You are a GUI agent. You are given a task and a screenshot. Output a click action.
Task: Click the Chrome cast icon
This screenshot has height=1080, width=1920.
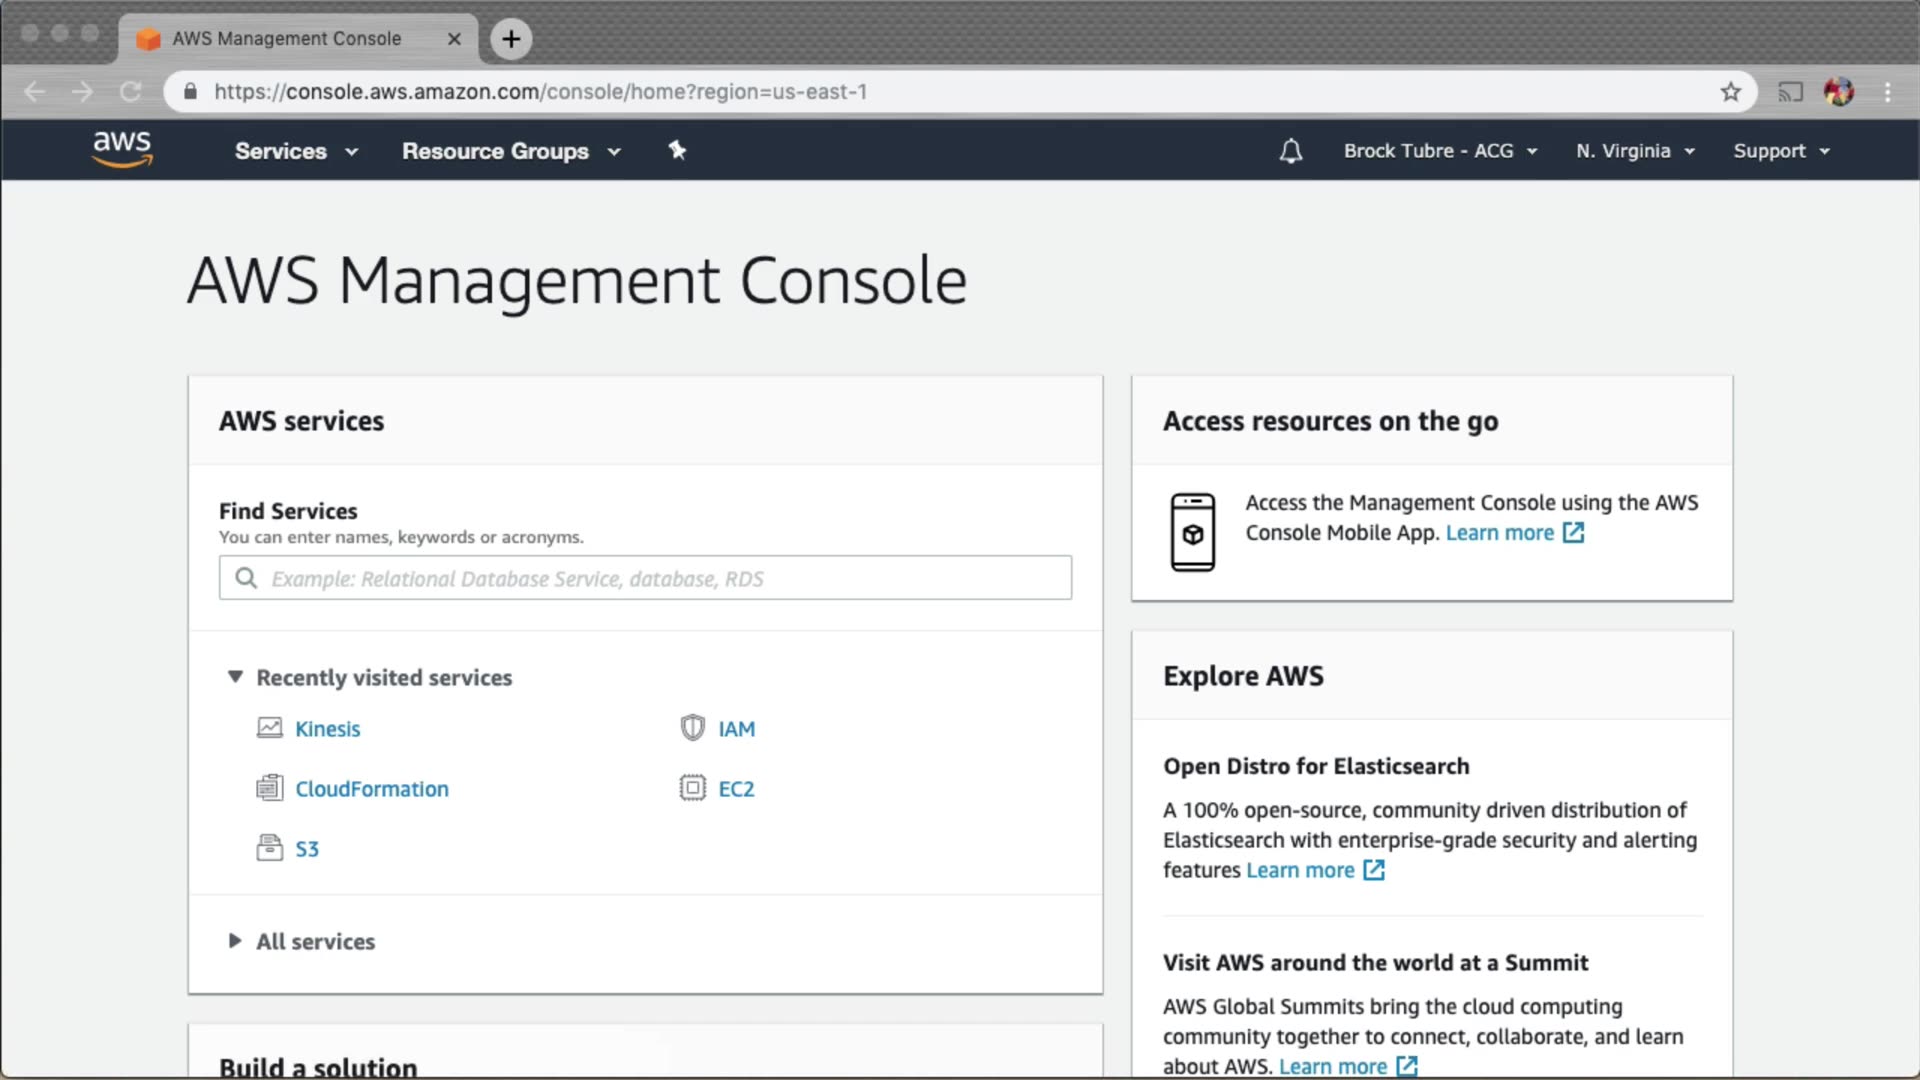coord(1790,92)
